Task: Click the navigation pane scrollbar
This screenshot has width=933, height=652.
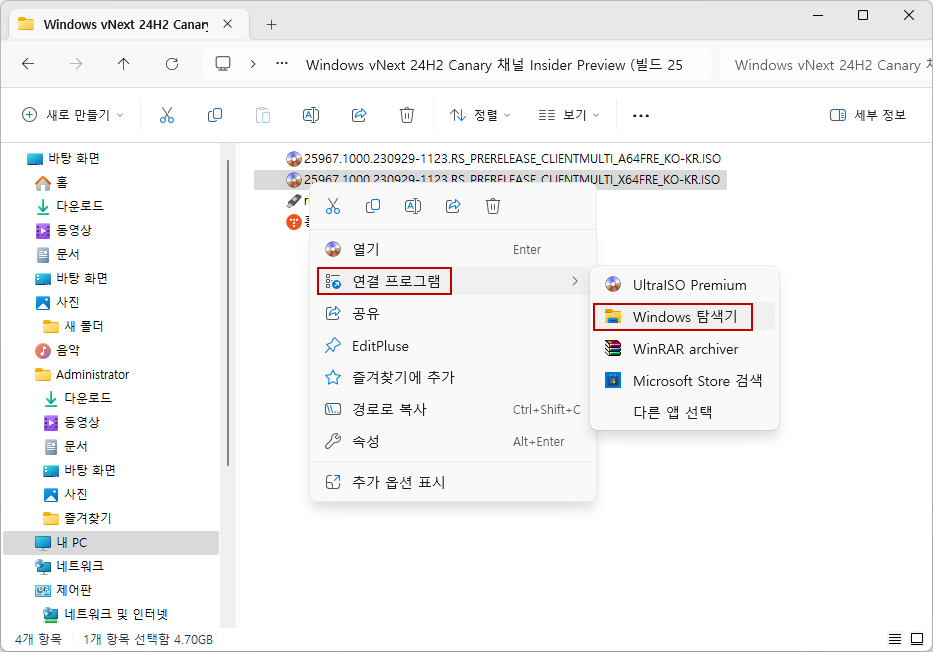Action: tap(228, 312)
